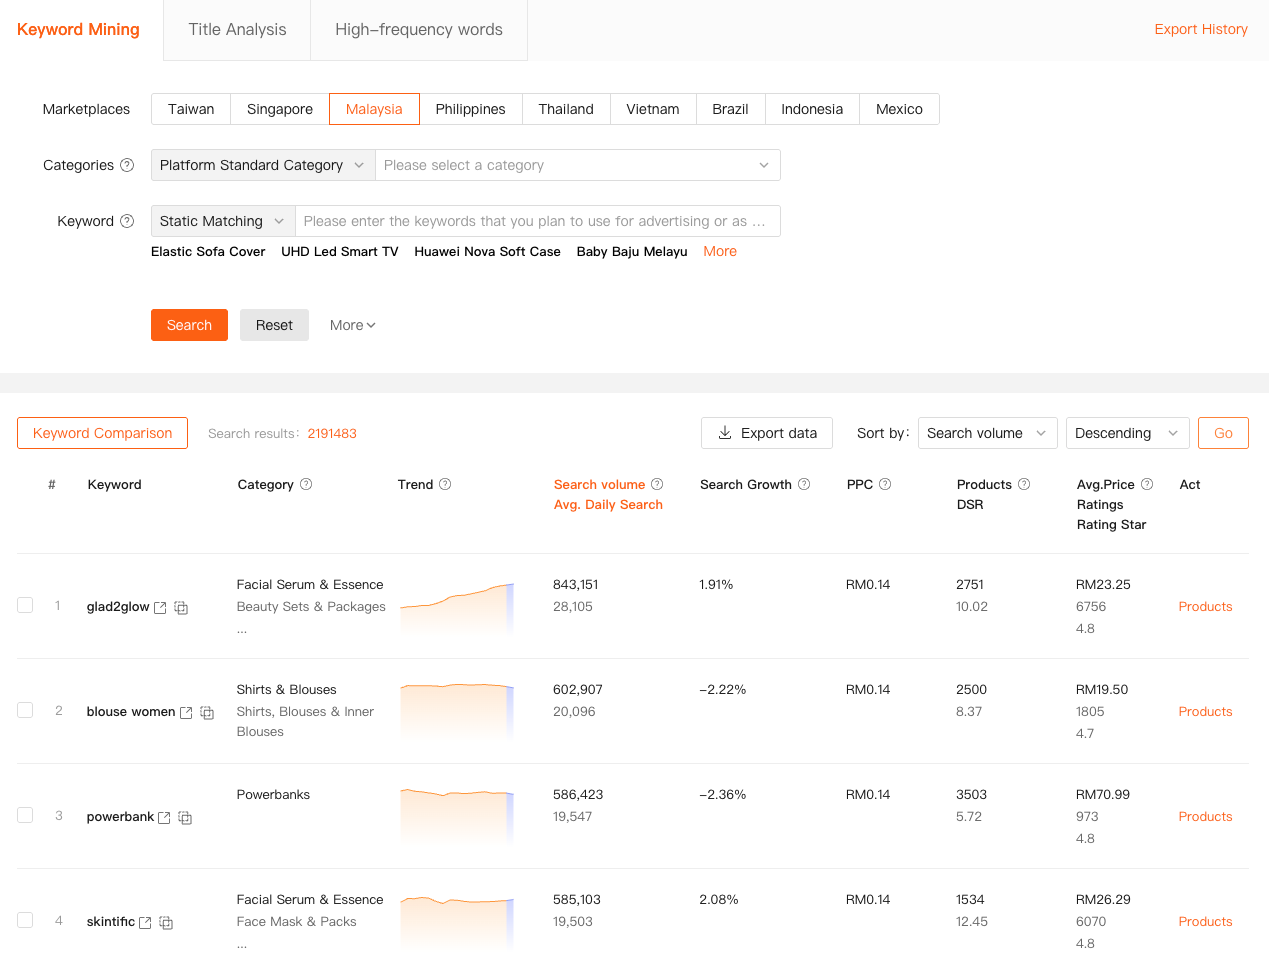This screenshot has height=953, width=1269.
Task: Check the powerbank row checkbox
Action: point(26,815)
